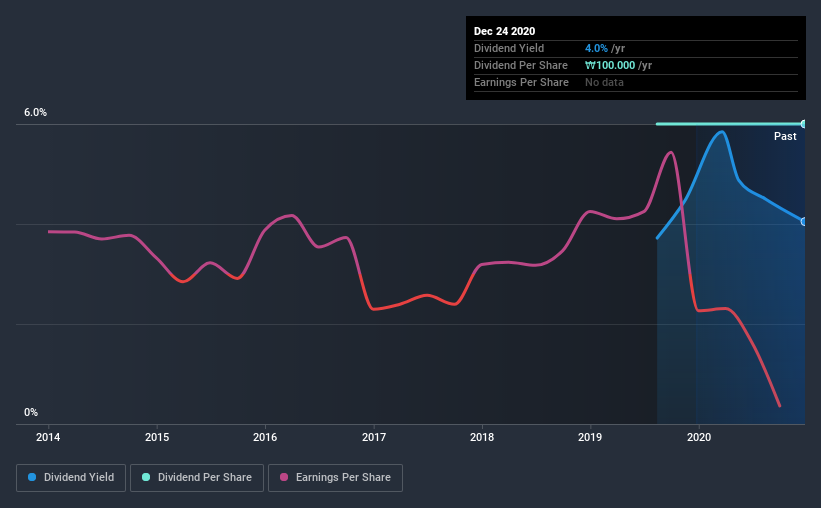Viewport: 821px width, 508px height.
Task: Toggle the Dividend Per Share legend button
Action: pyautogui.click(x=197, y=478)
